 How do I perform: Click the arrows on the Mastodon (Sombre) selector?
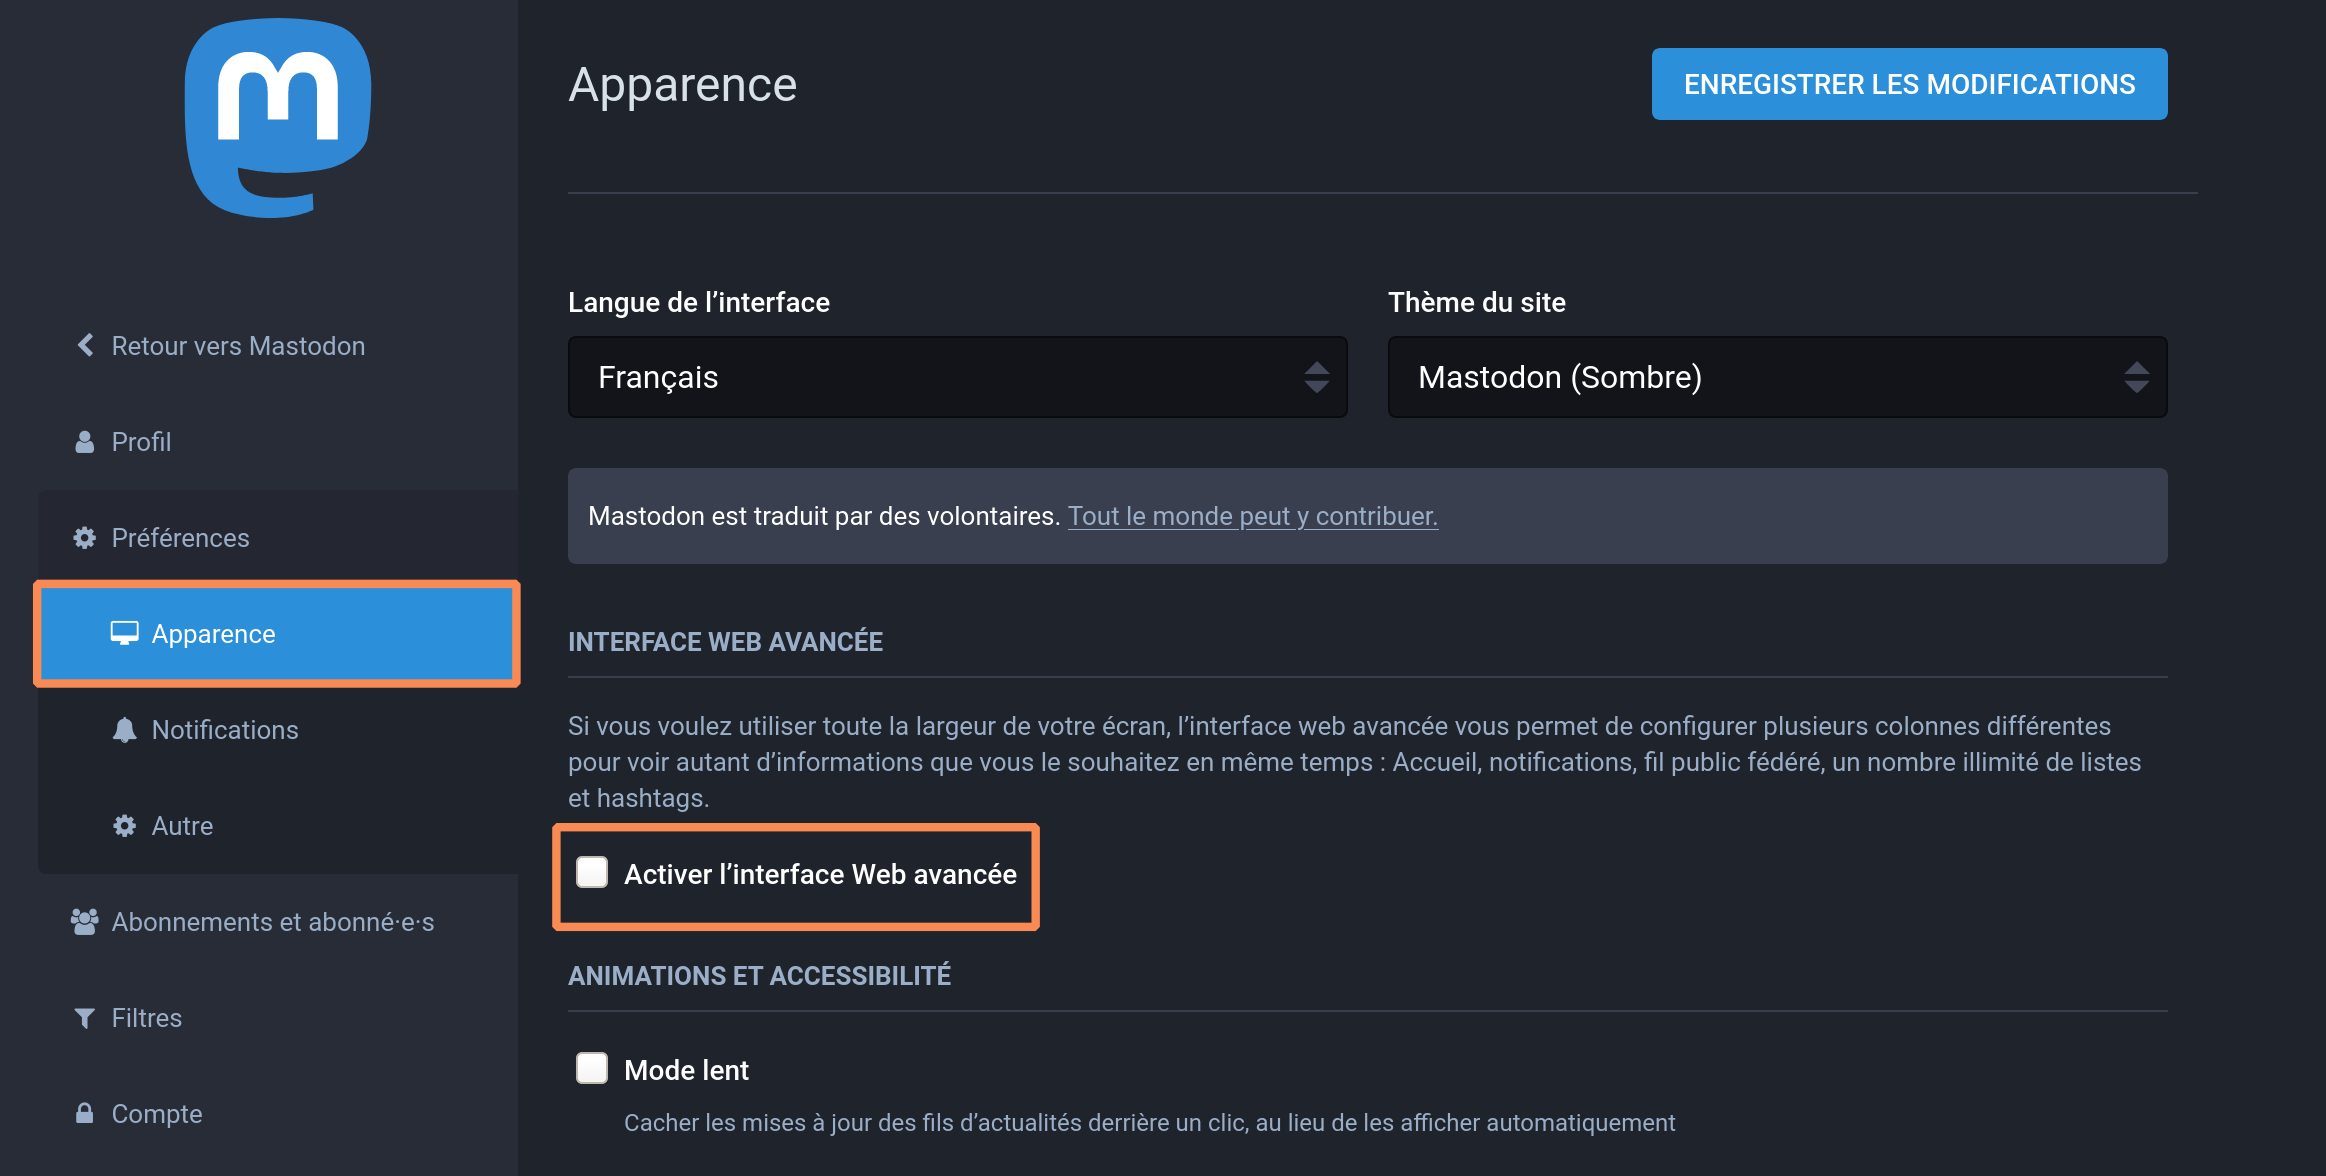click(2136, 377)
